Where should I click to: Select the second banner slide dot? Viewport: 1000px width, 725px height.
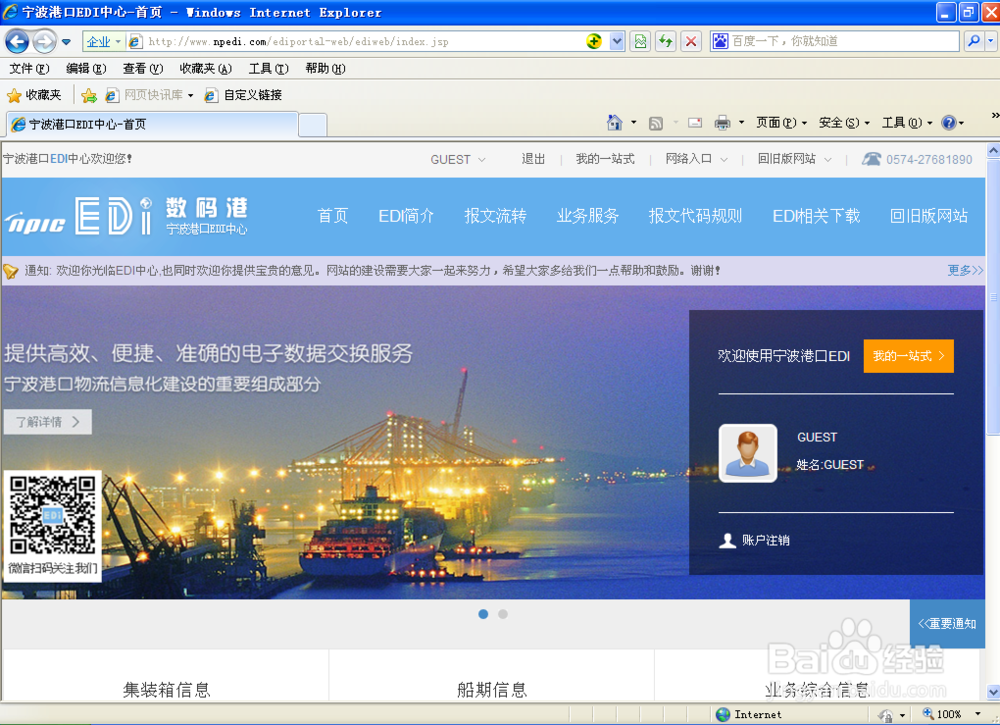[x=503, y=614]
